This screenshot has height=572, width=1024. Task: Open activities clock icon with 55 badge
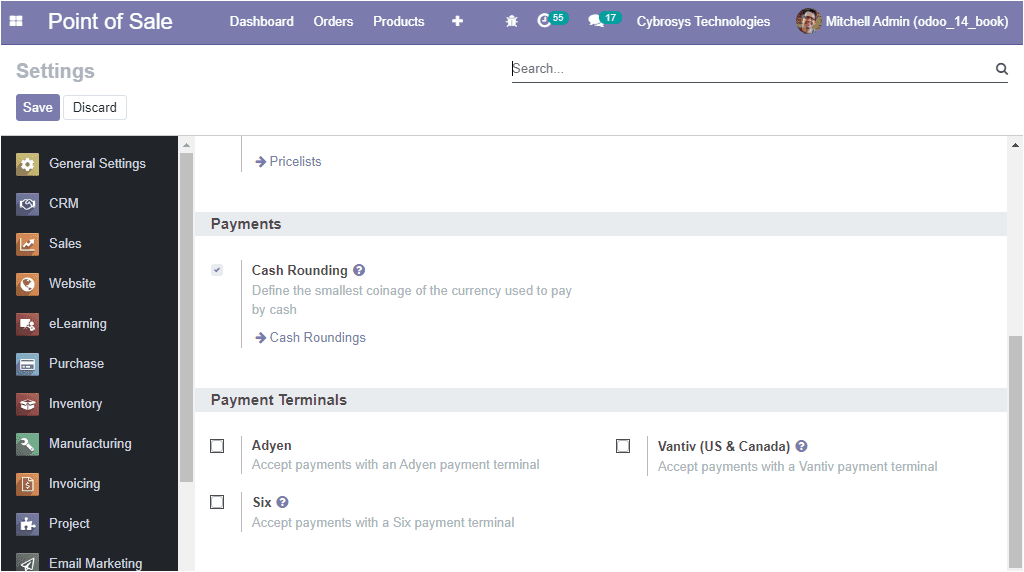coord(552,20)
